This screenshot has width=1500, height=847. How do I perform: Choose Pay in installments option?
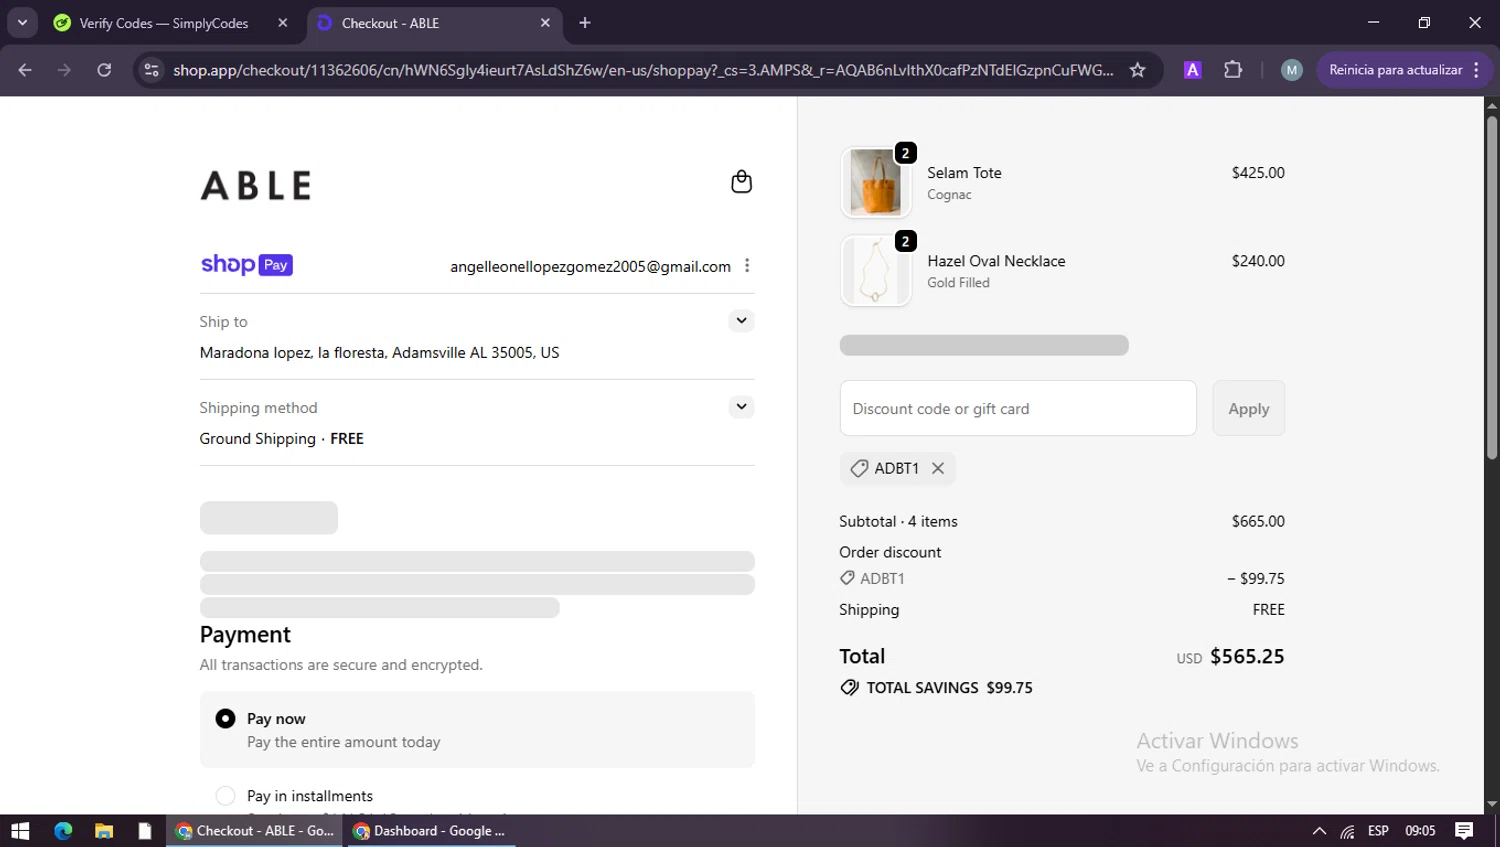click(226, 796)
